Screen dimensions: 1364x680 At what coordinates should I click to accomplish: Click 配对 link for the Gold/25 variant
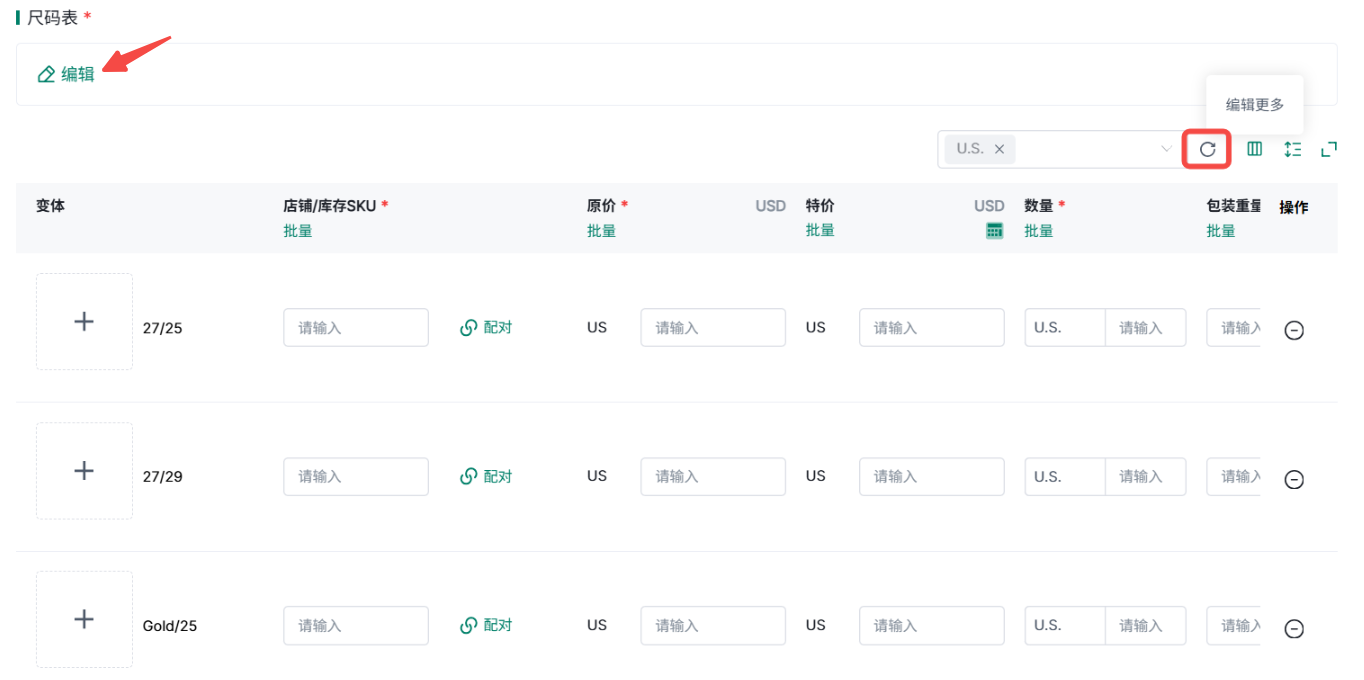(x=486, y=625)
